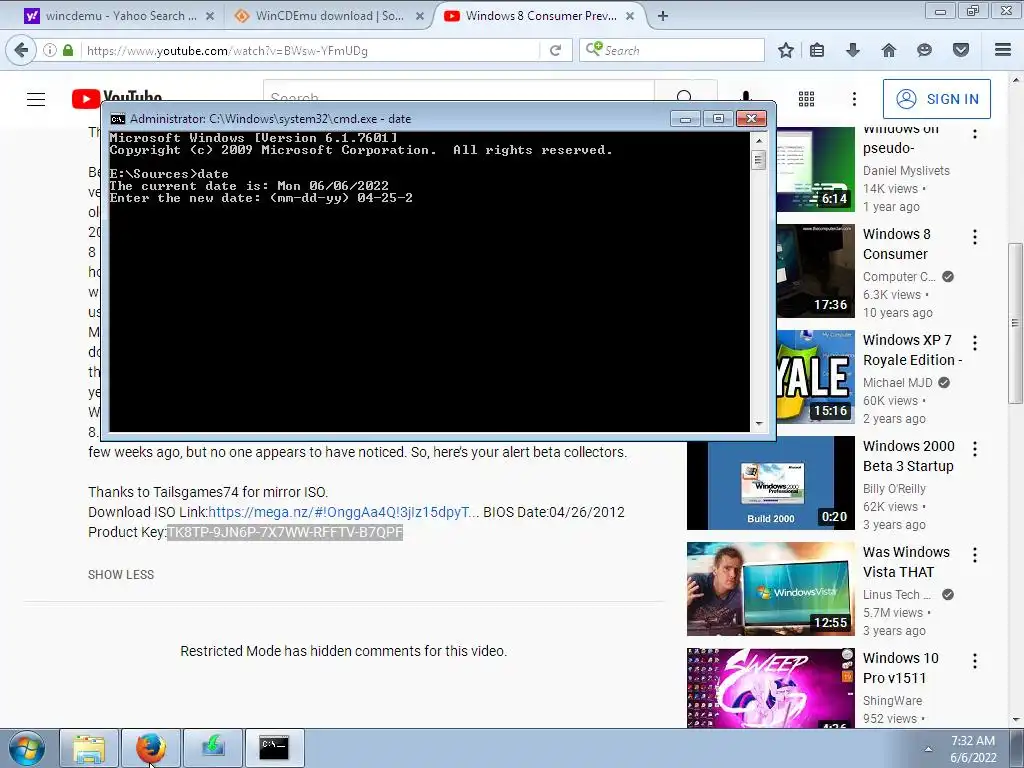This screenshot has height=768, width=1024.
Task: Close the wincdemu Yahoo Search tab
Action: pos(210,16)
